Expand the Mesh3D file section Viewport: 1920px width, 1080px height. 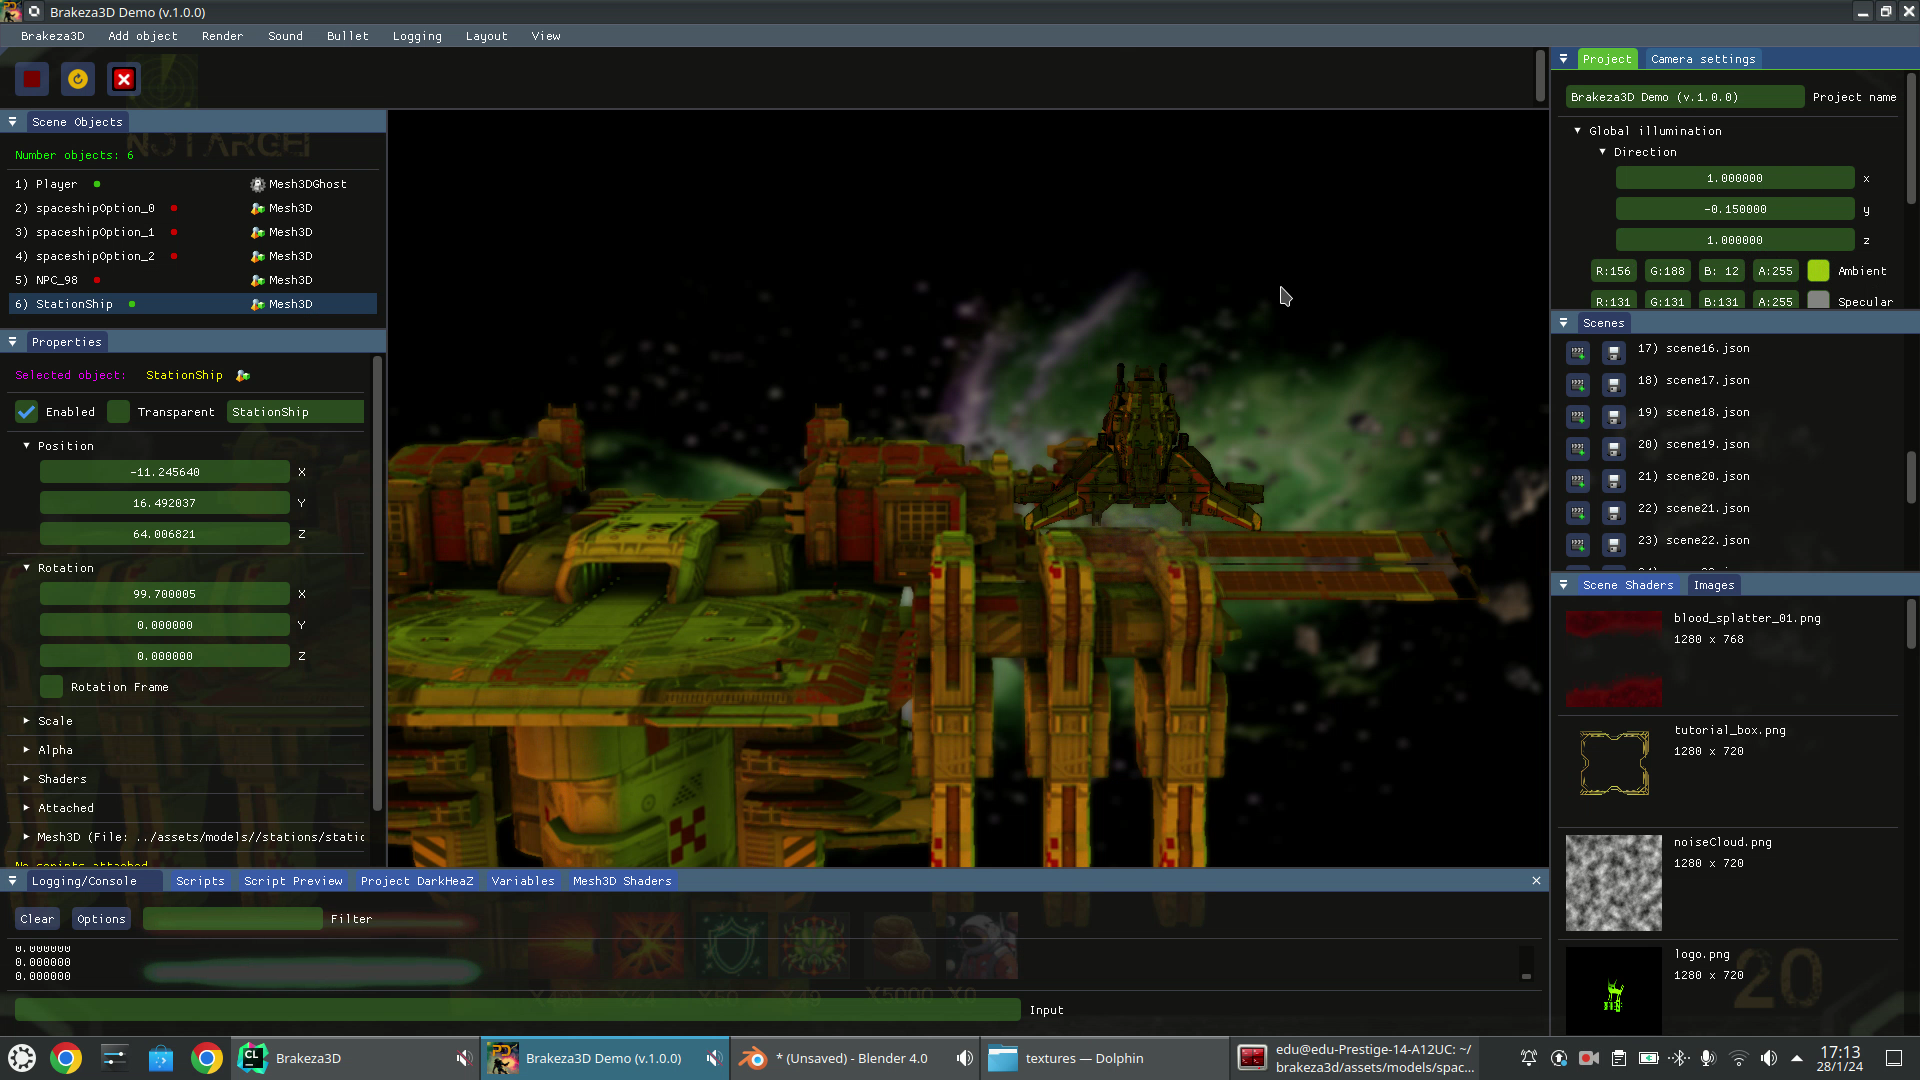point(27,837)
